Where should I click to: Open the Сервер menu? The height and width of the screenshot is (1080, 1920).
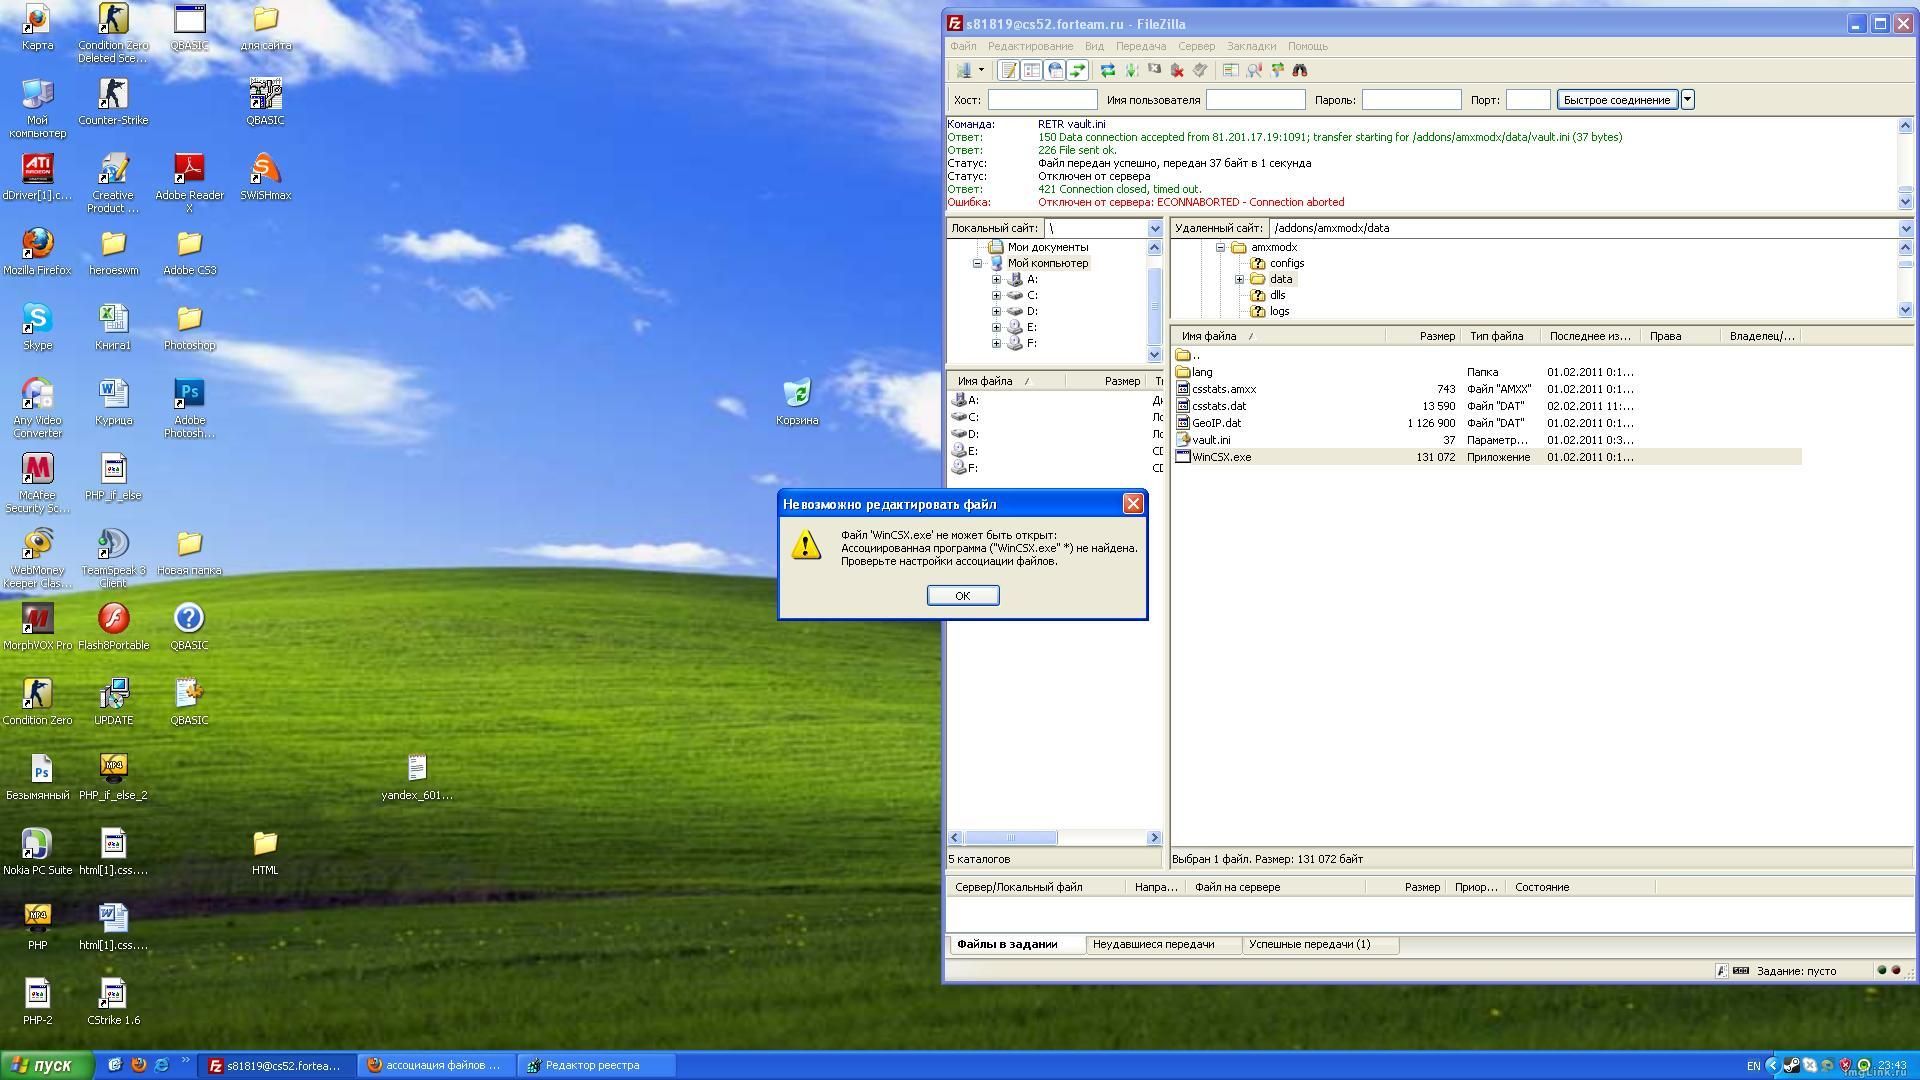1196,46
